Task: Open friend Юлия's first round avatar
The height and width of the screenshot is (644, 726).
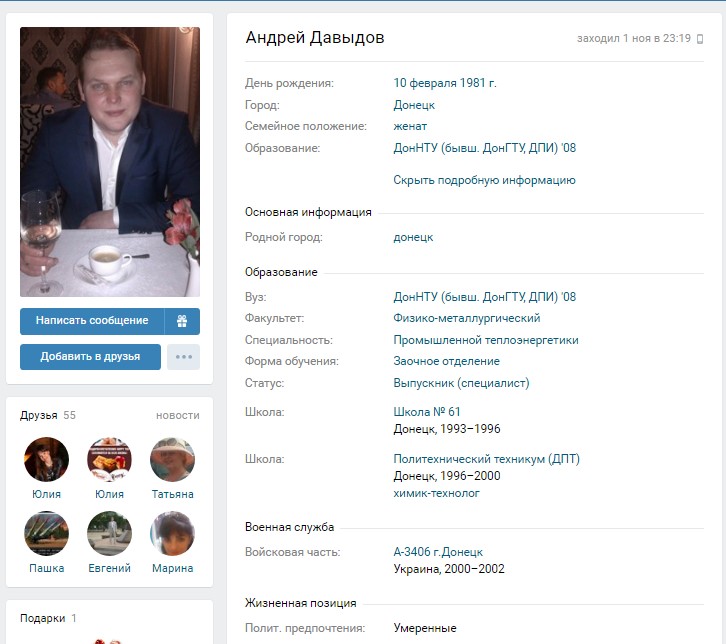Action: (46, 459)
